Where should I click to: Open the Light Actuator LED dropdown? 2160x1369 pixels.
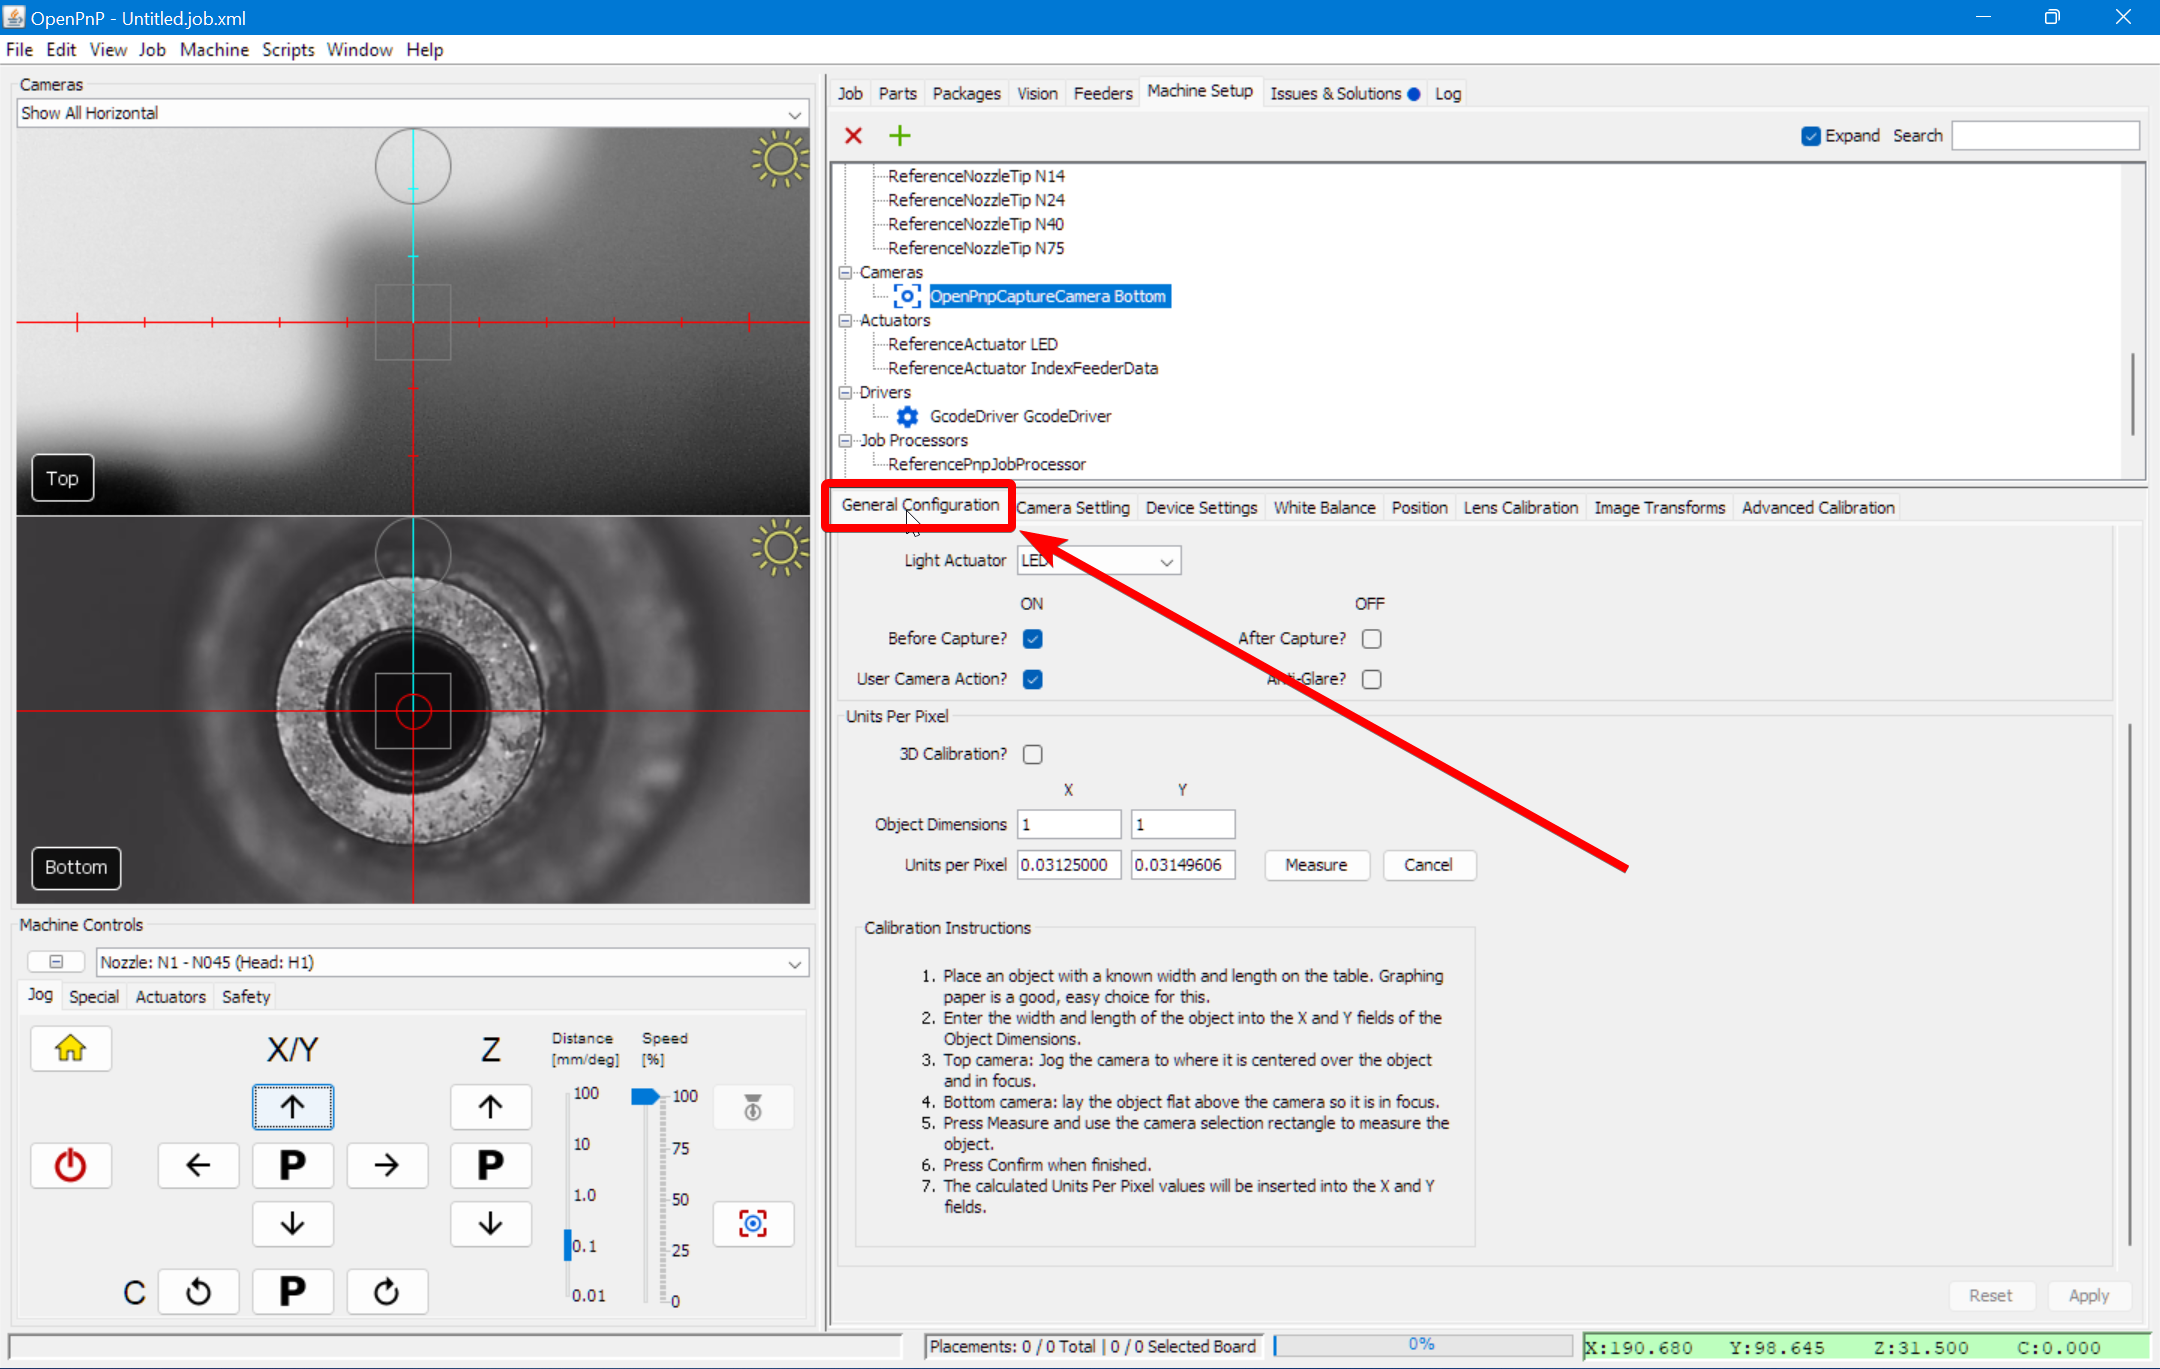coord(1164,560)
